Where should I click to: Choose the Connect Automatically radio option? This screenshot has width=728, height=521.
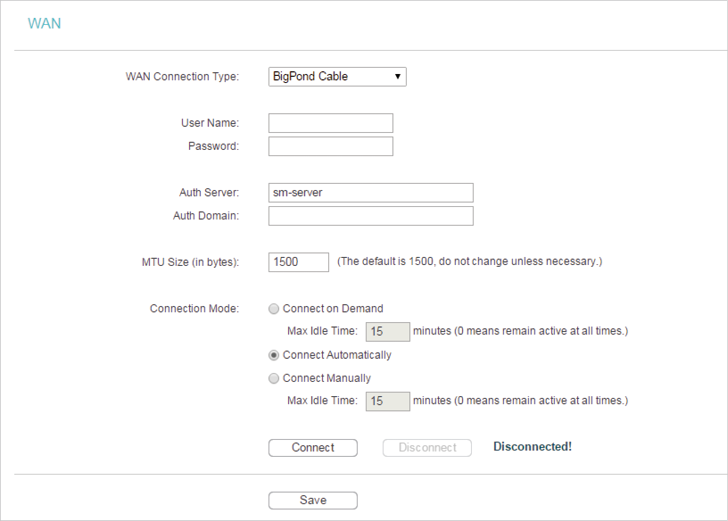click(x=274, y=355)
